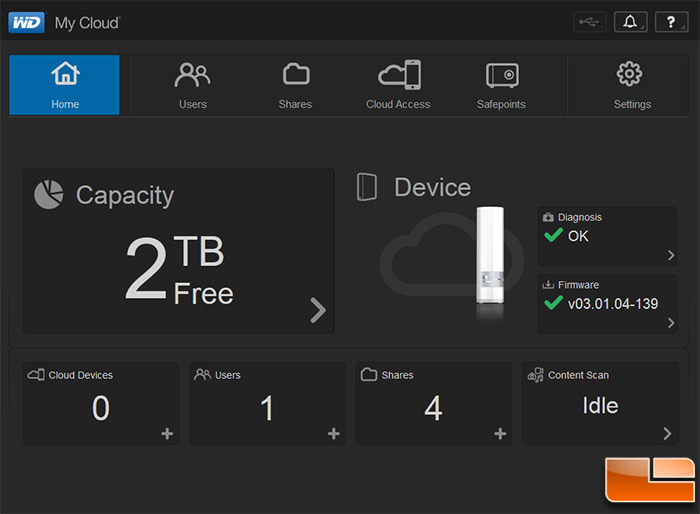Click the Capacity heading text

125,196
